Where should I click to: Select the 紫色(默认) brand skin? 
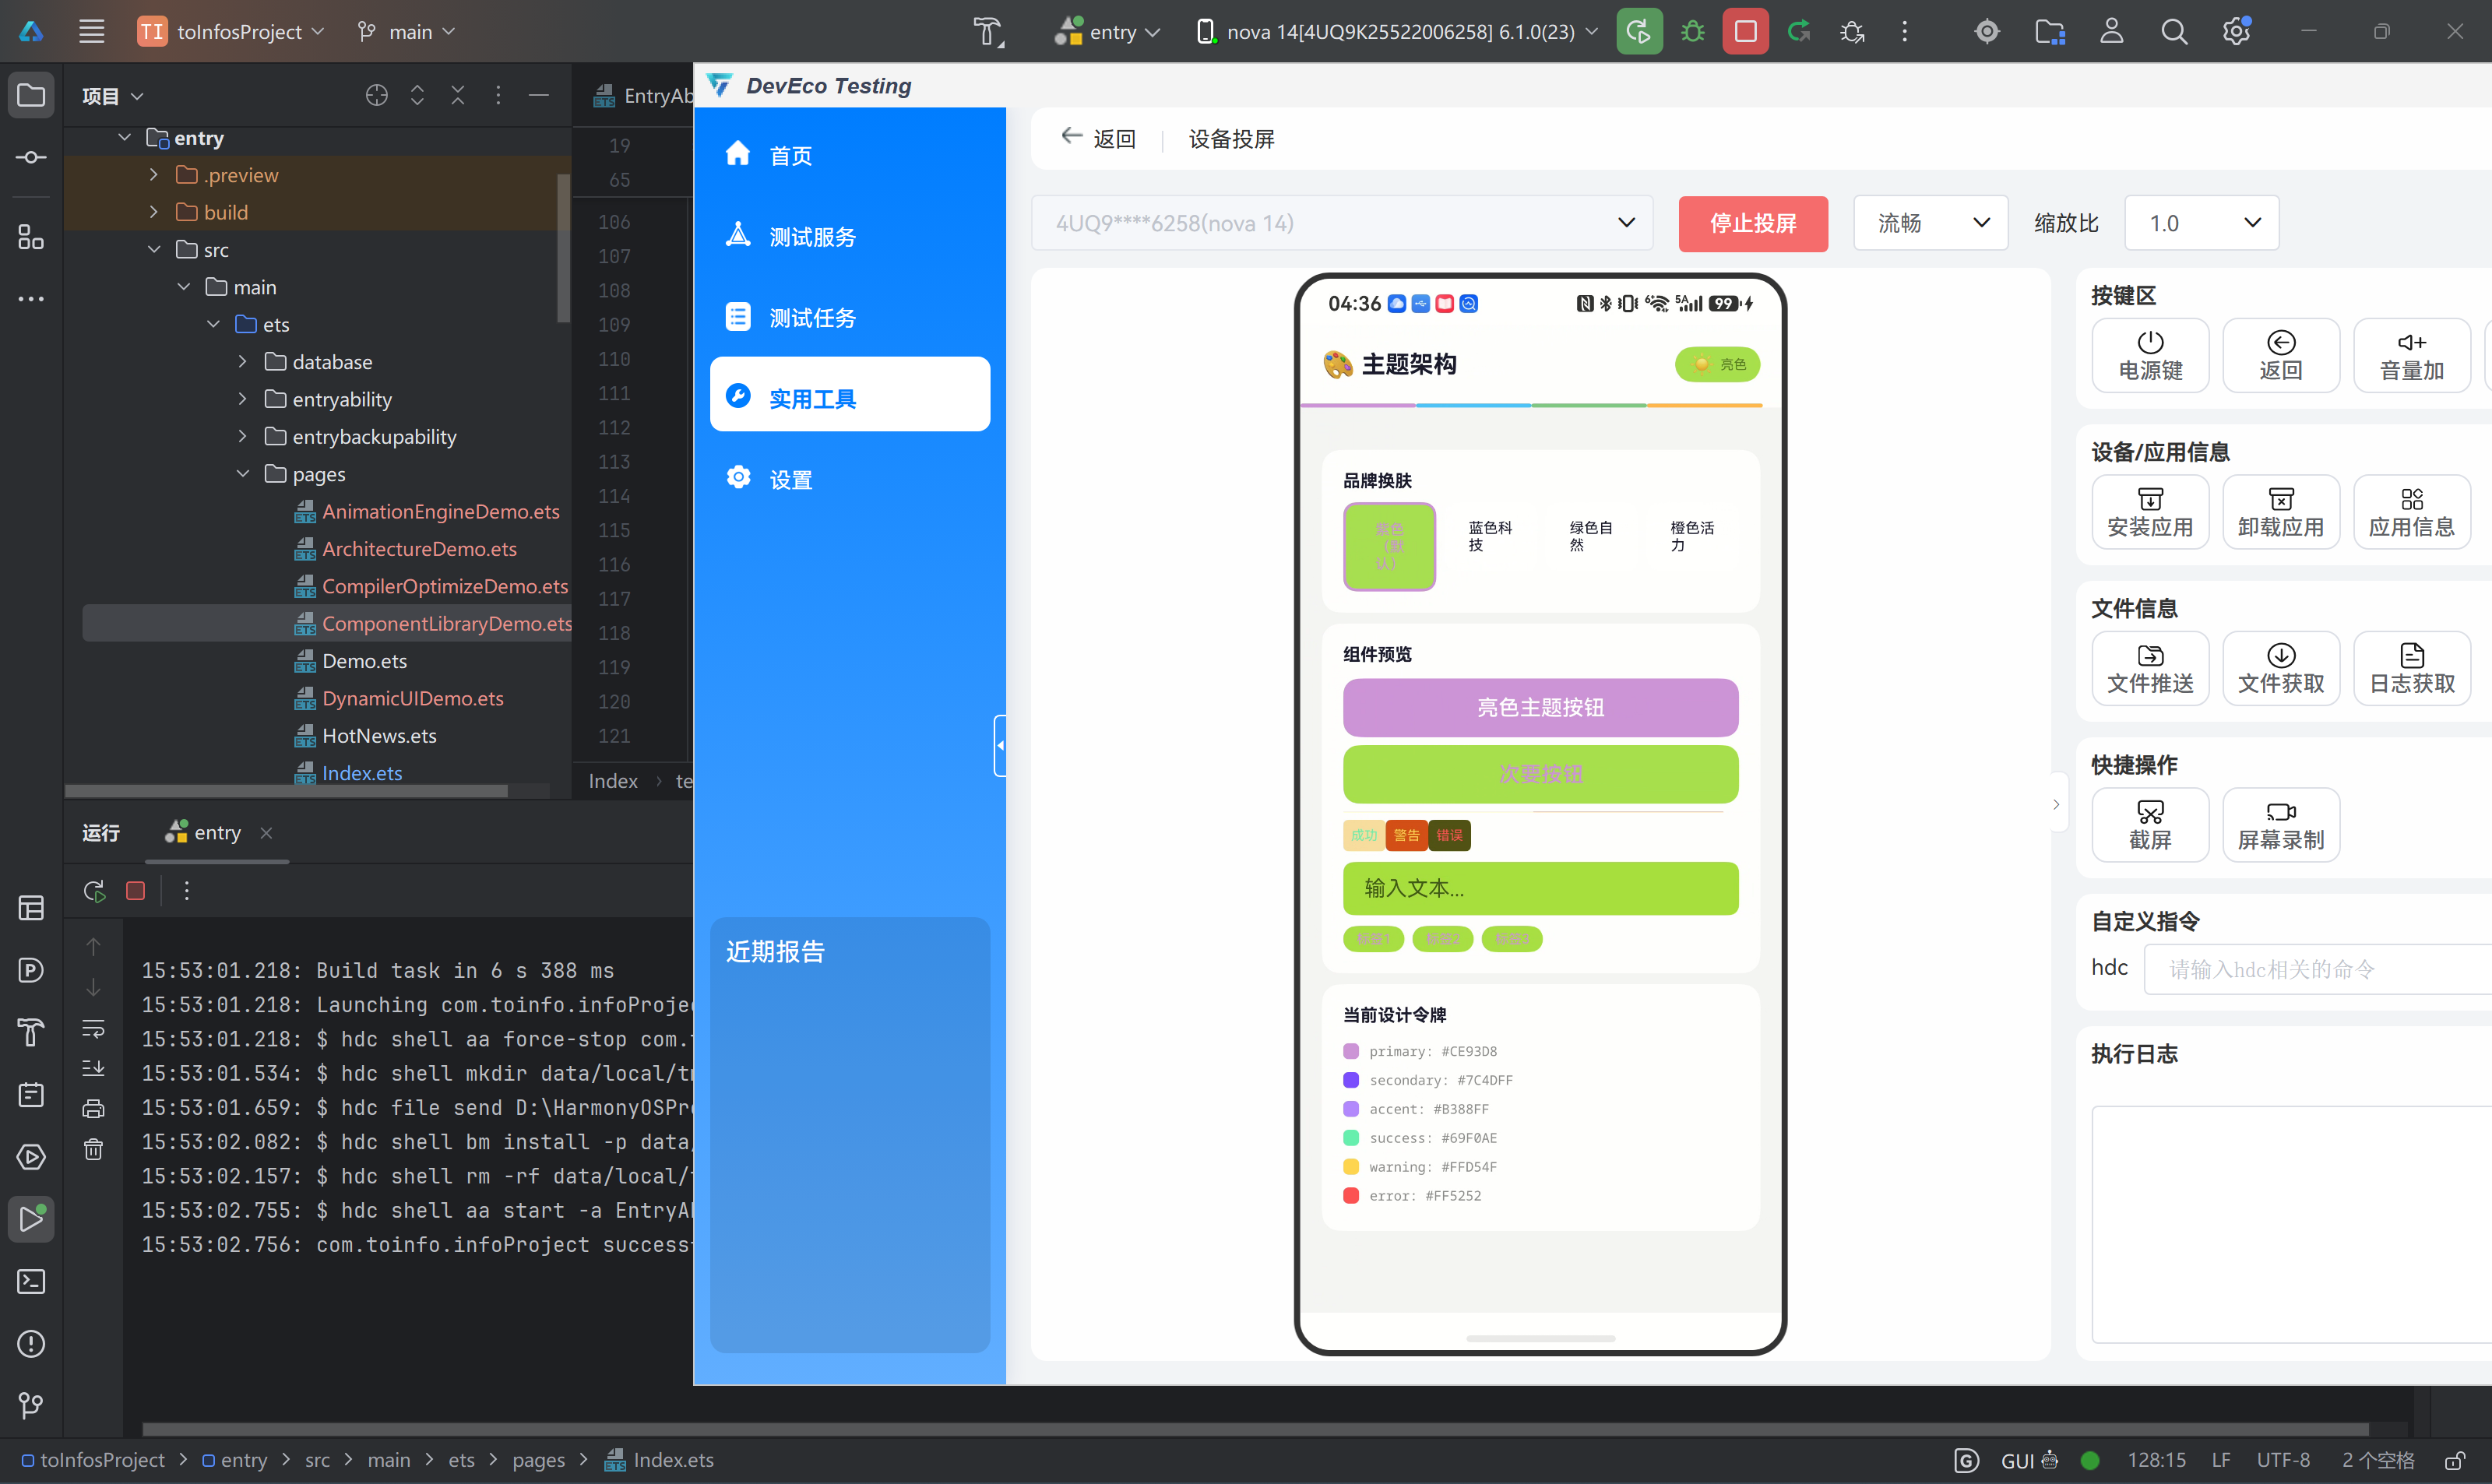1389,546
